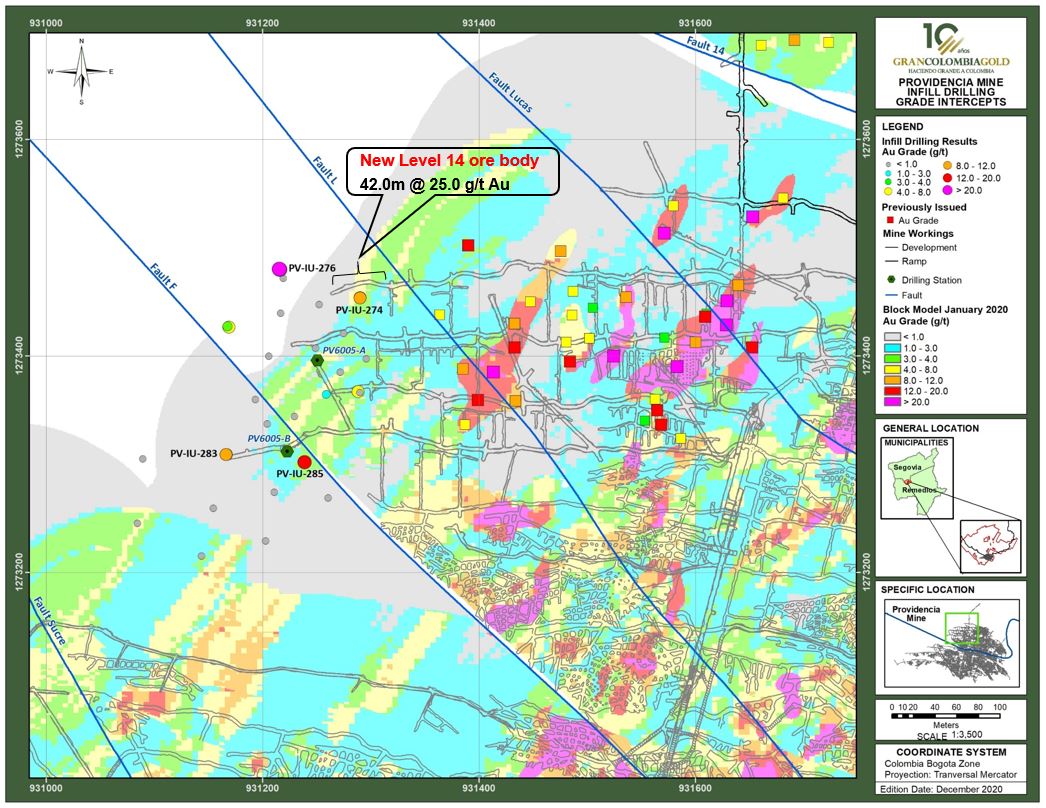Click the magenta > 20.0 block model swatch
1046x808 pixels.
pyautogui.click(x=892, y=402)
